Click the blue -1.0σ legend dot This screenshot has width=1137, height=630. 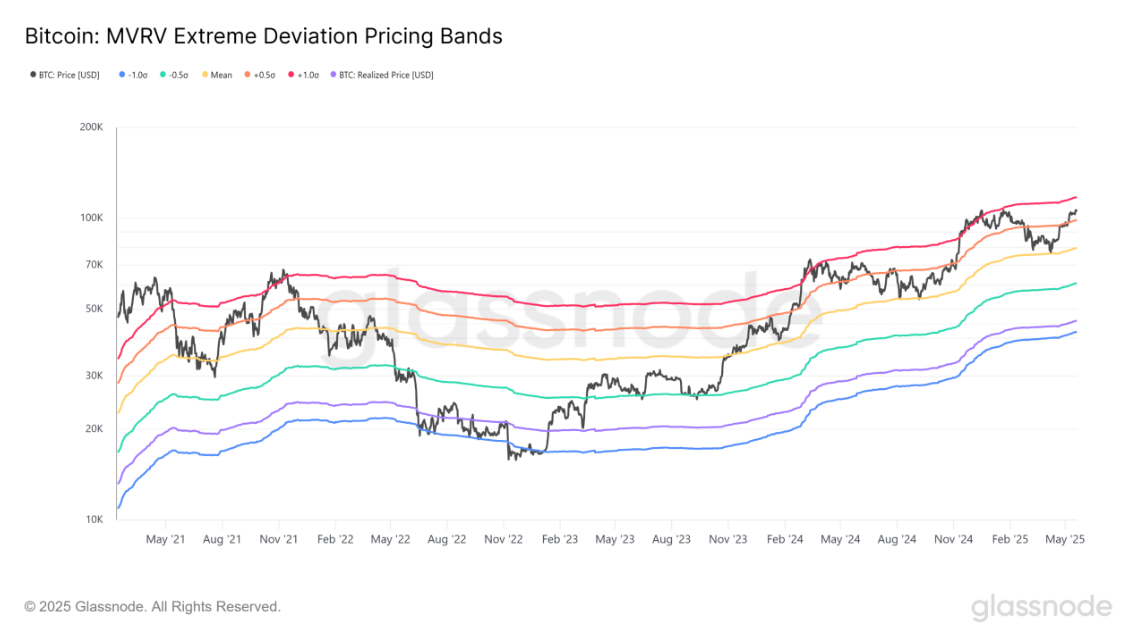pyautogui.click(x=122, y=75)
